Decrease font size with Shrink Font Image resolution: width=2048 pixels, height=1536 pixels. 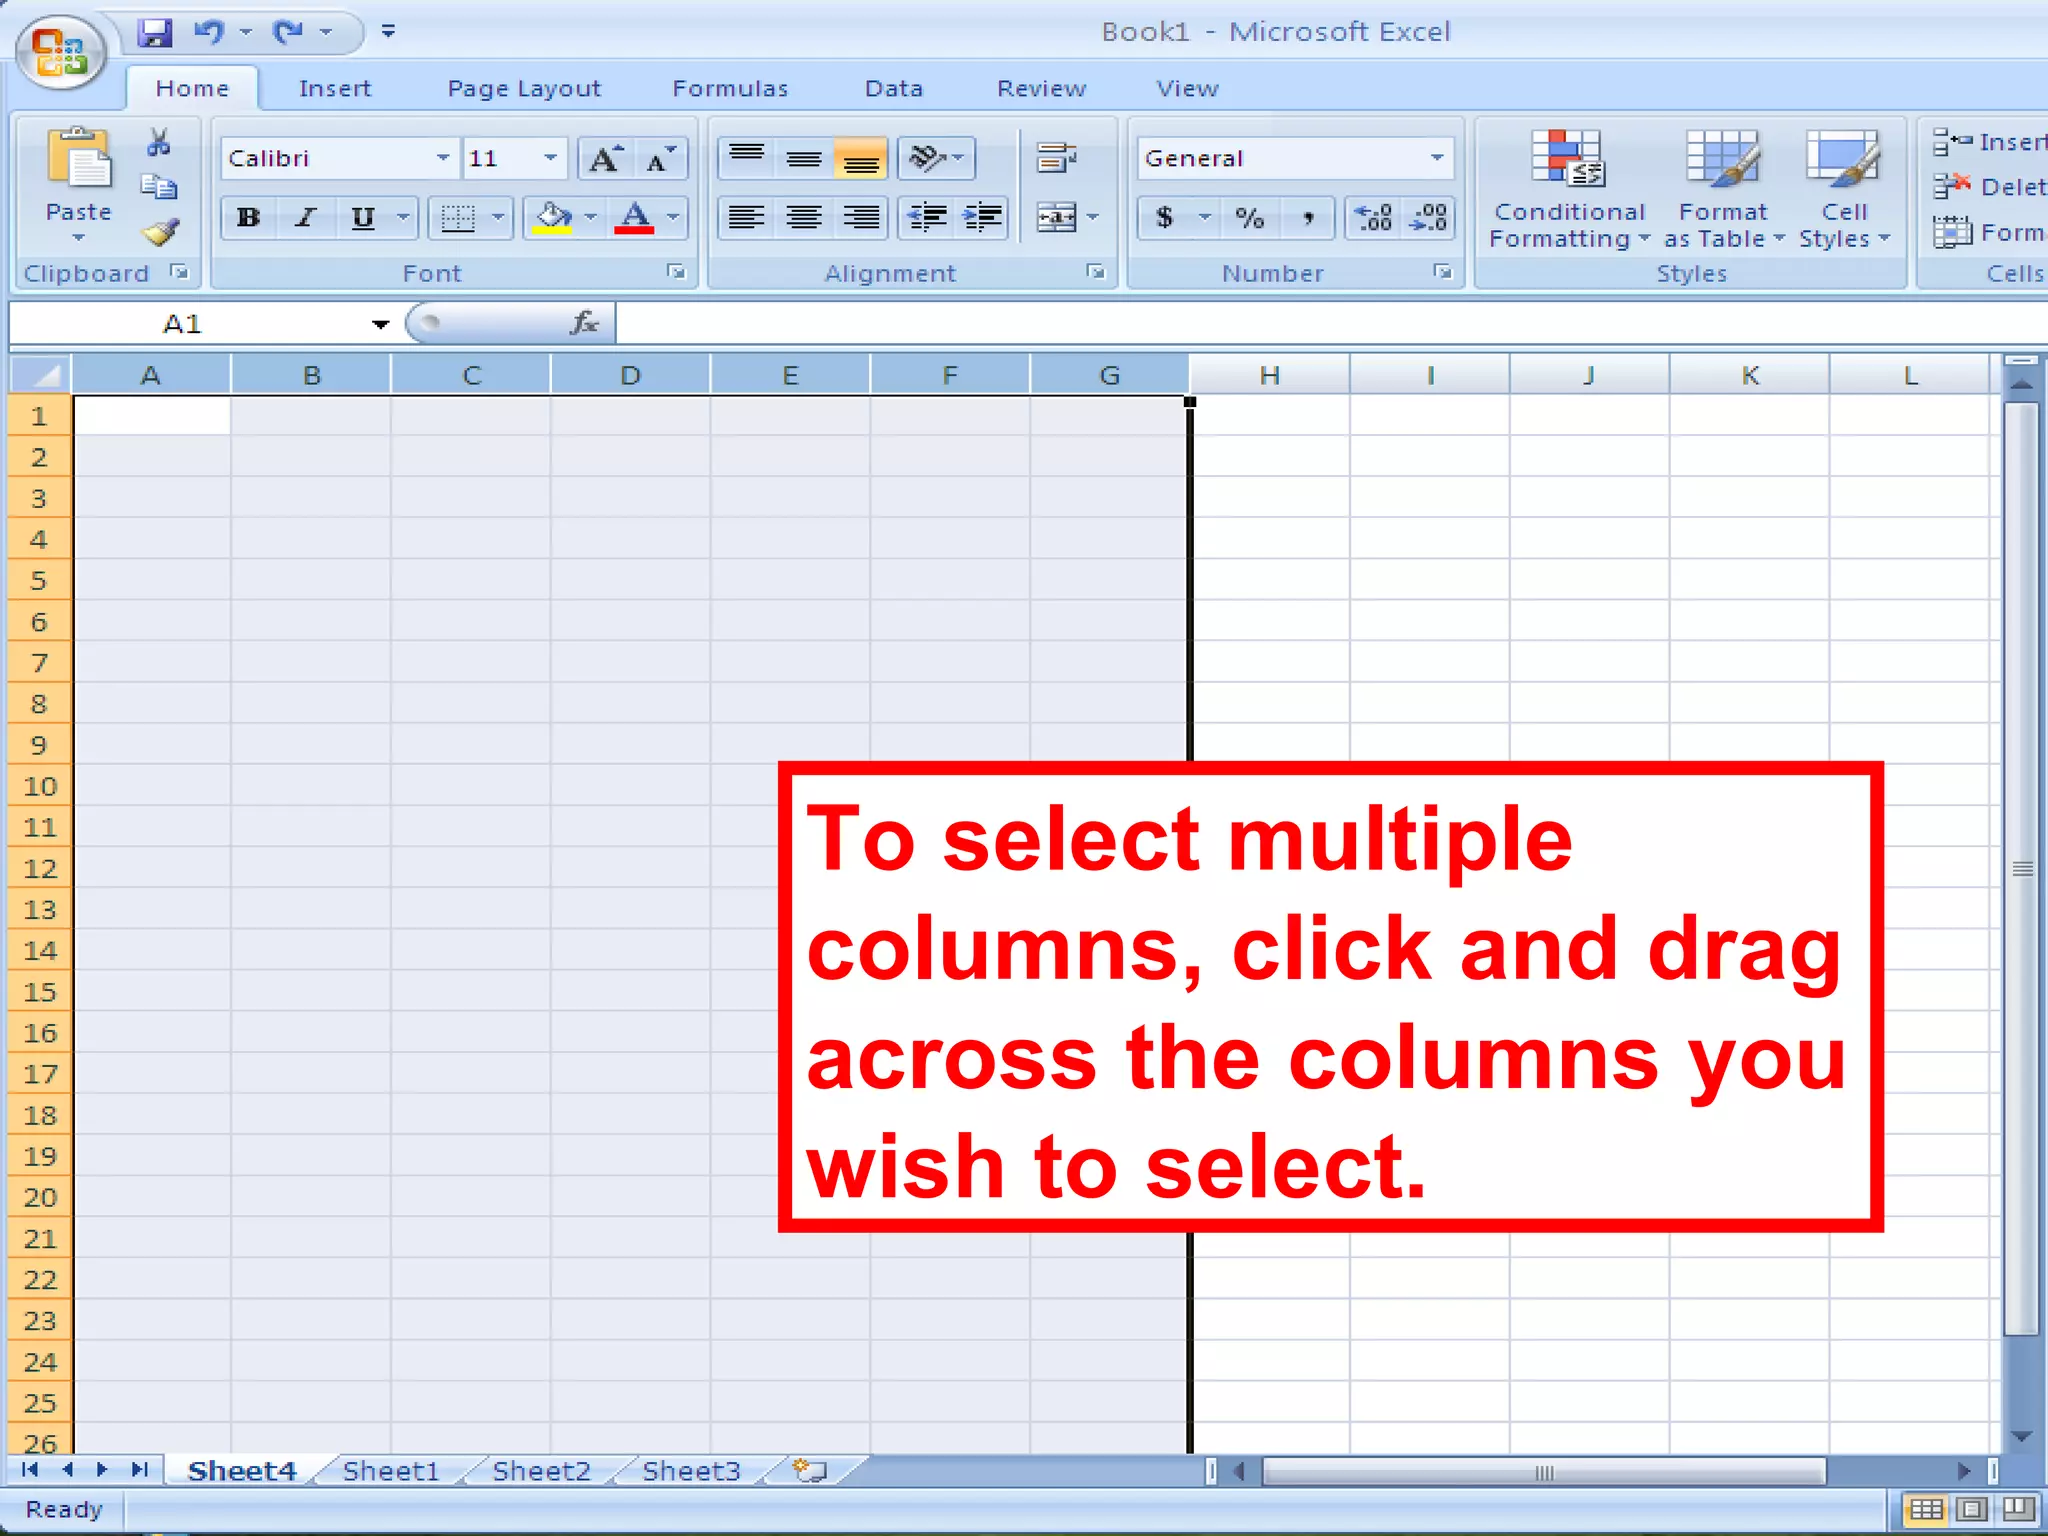[x=660, y=159]
